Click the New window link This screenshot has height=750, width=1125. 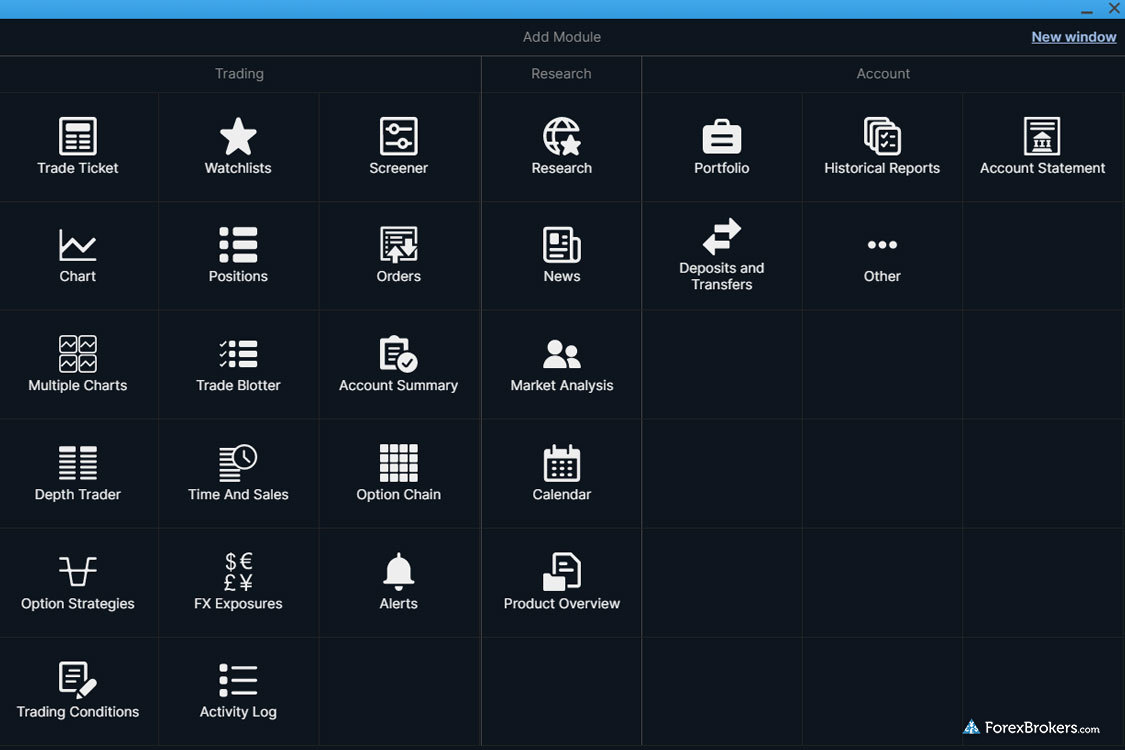[1073, 37]
